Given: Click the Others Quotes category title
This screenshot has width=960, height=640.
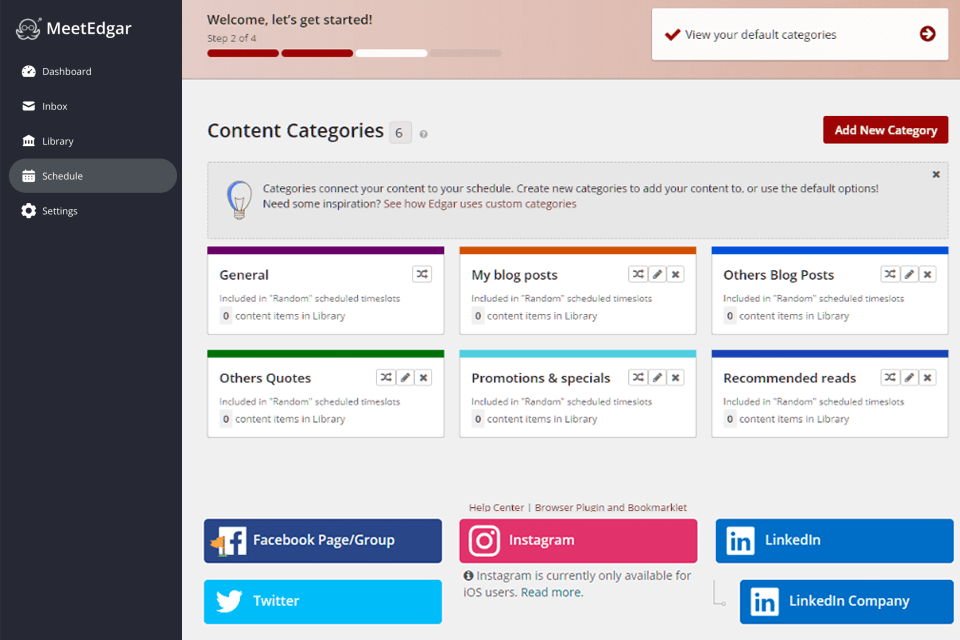Looking at the screenshot, I should point(265,378).
